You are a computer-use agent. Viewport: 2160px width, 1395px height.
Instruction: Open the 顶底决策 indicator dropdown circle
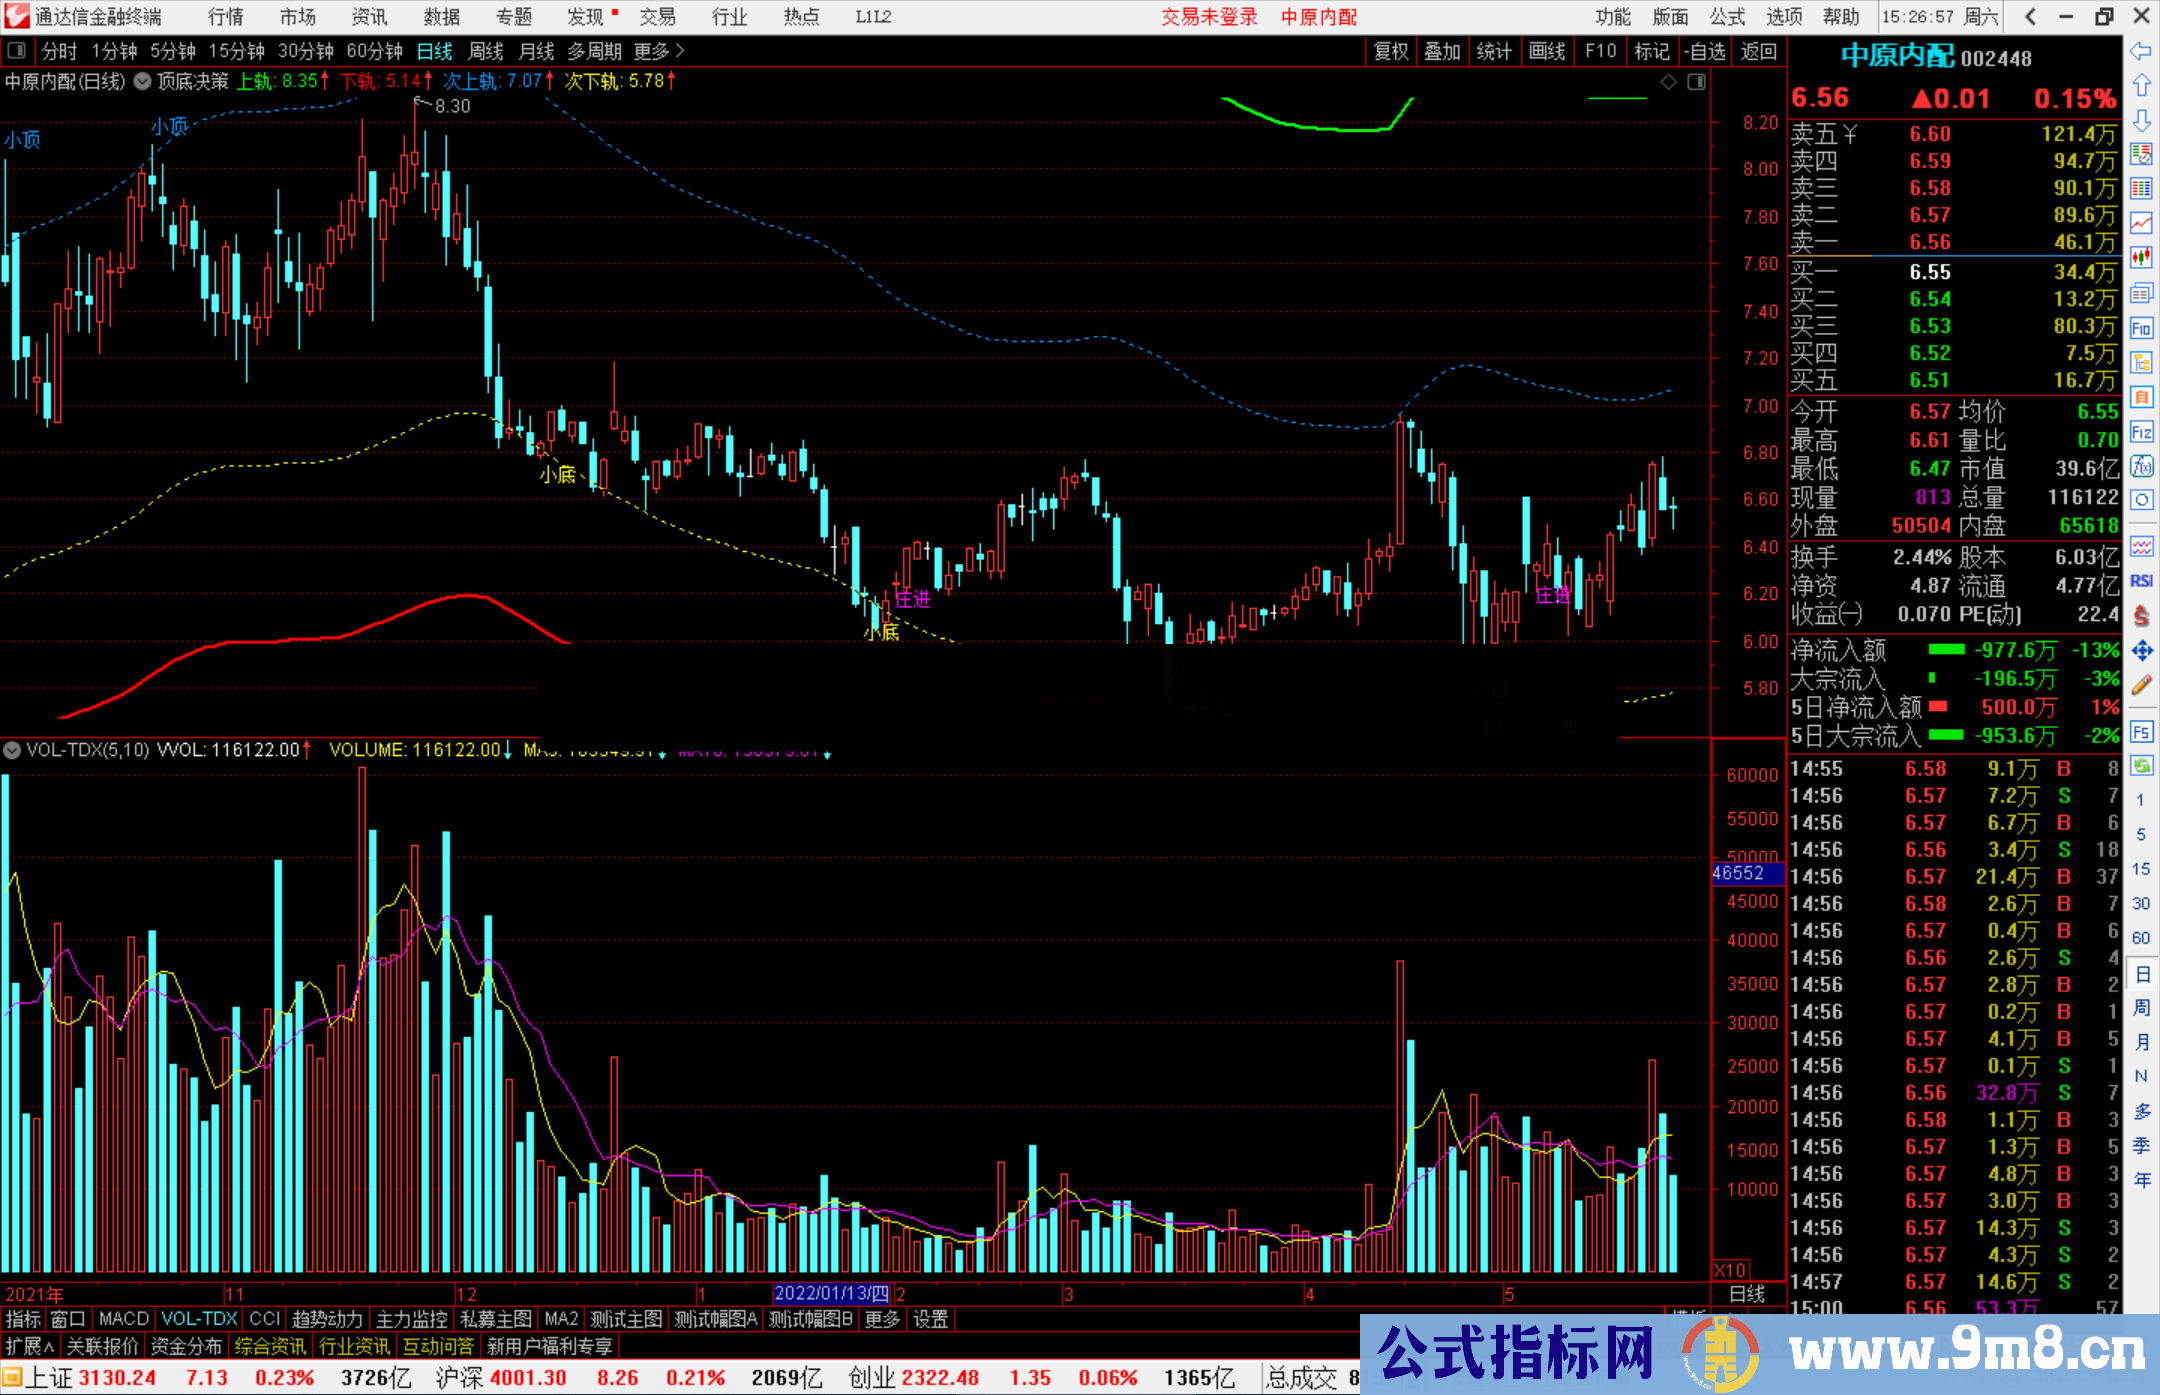(143, 81)
